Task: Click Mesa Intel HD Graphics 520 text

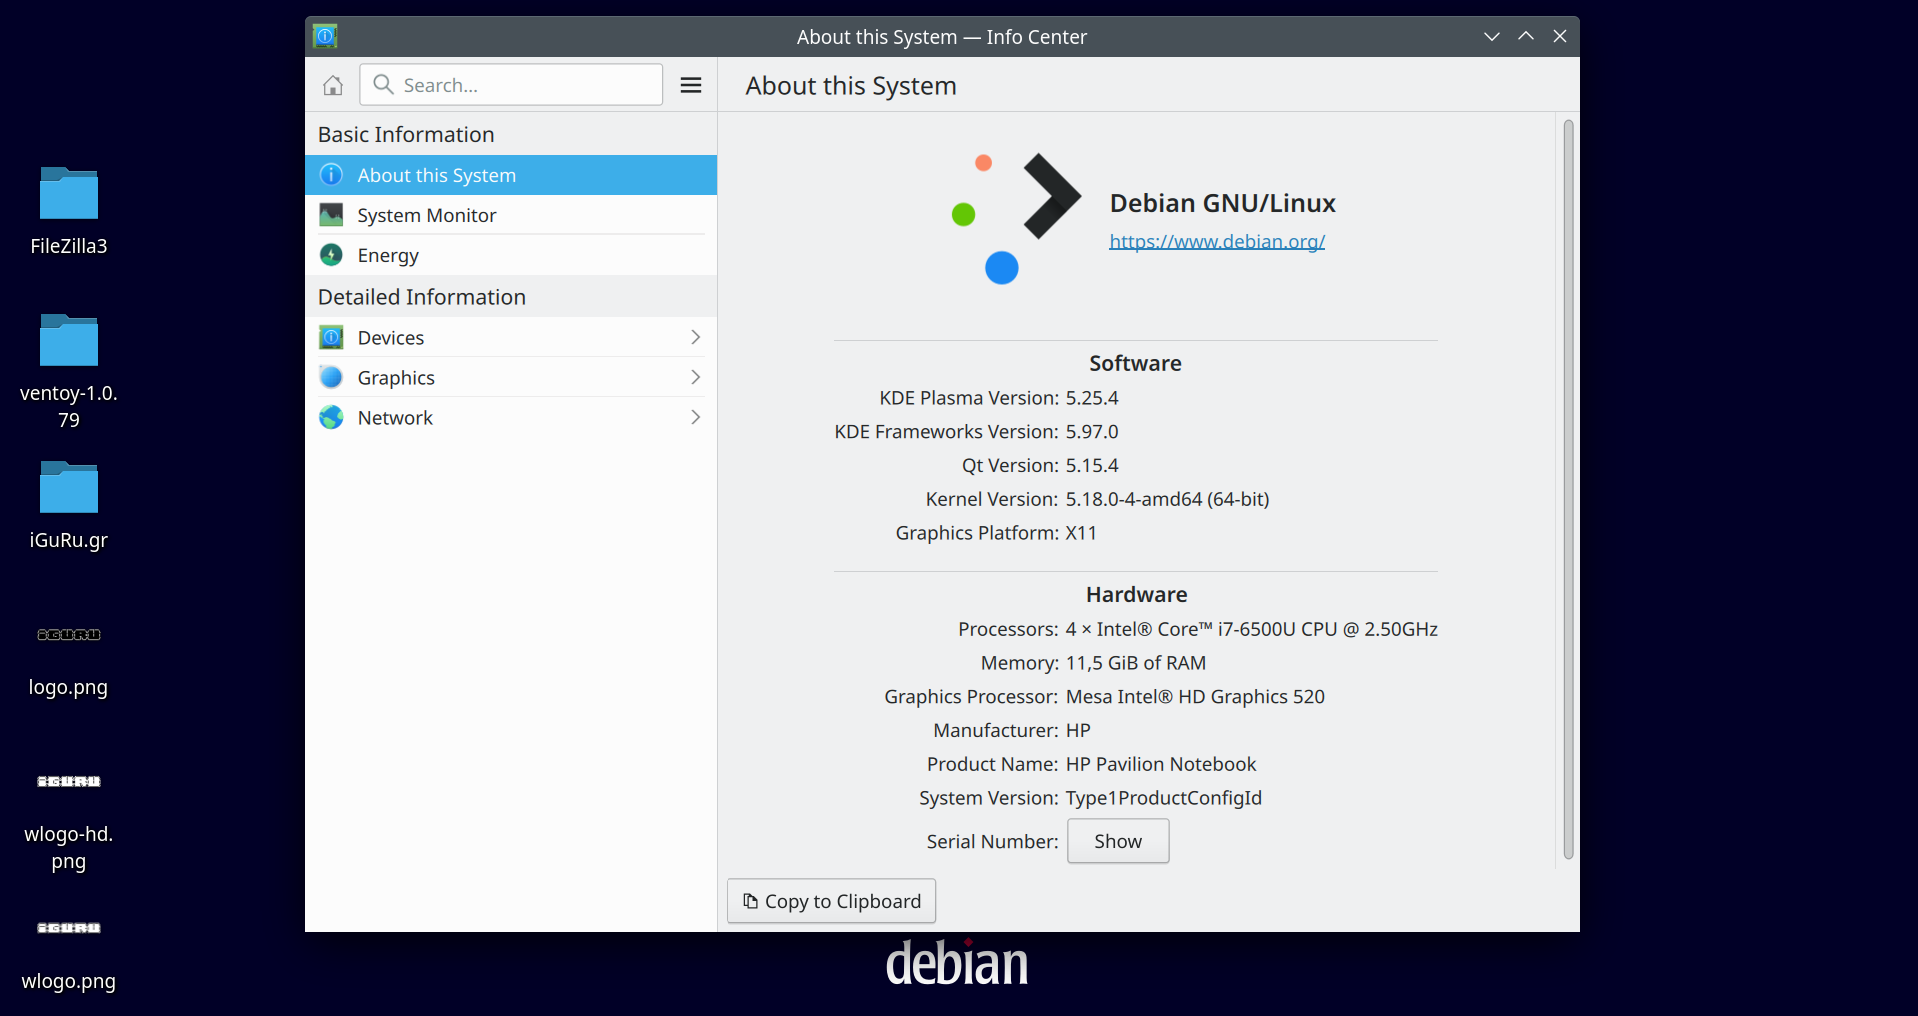Action: (1195, 697)
